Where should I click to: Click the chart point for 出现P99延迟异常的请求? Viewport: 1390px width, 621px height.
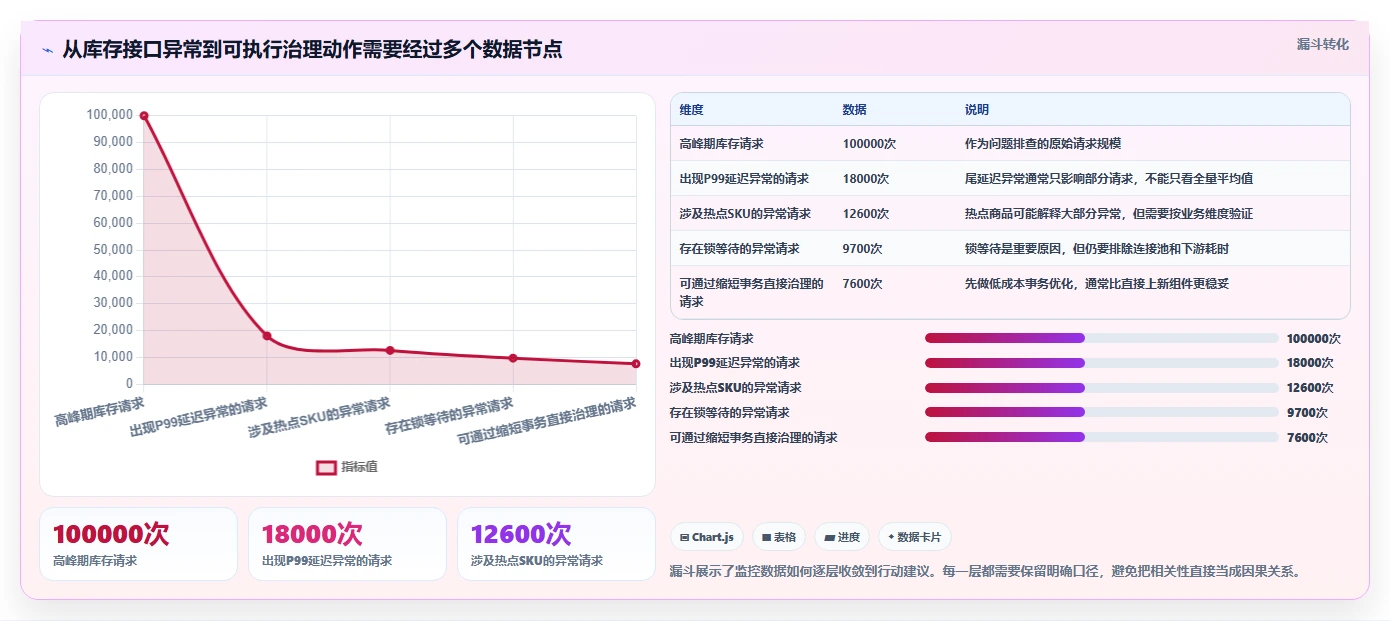click(267, 336)
